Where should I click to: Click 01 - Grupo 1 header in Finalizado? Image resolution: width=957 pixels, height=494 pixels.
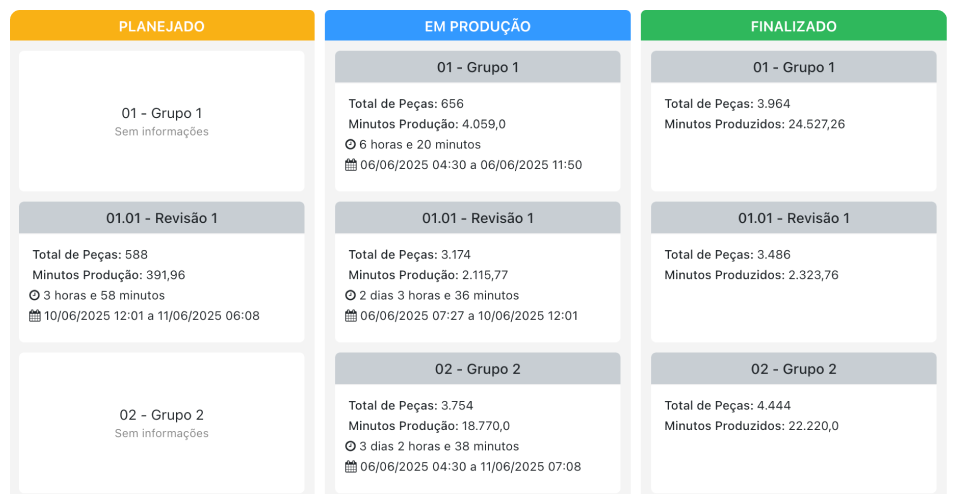793,67
